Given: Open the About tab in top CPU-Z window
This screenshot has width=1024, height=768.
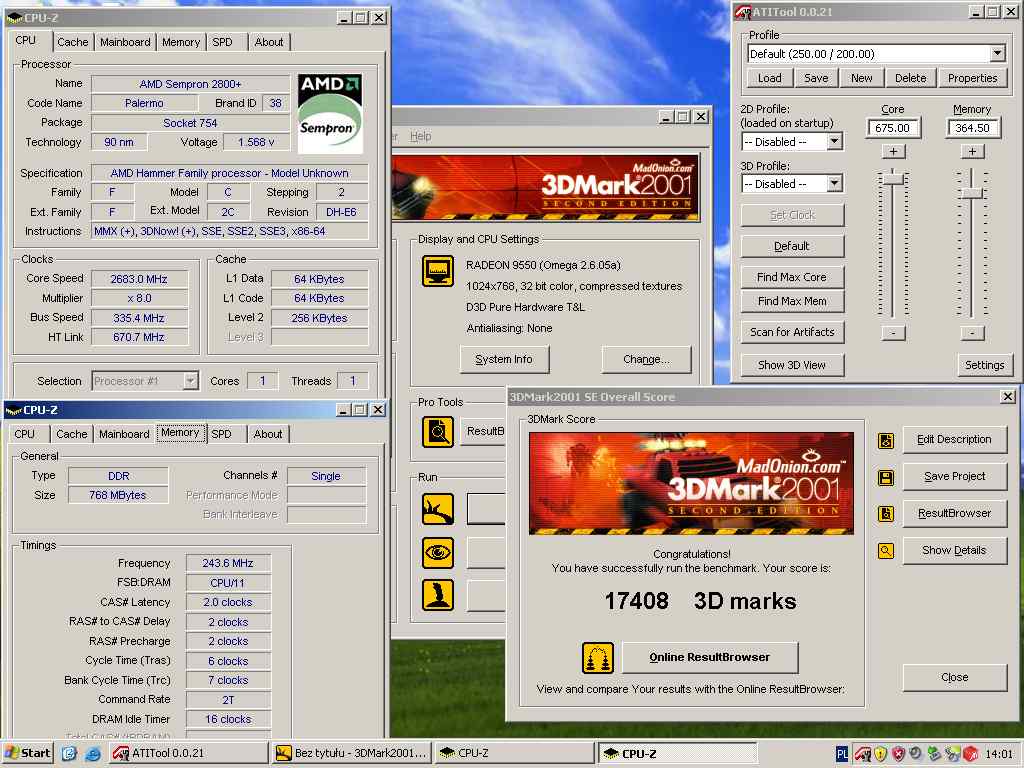Looking at the screenshot, I should point(268,42).
